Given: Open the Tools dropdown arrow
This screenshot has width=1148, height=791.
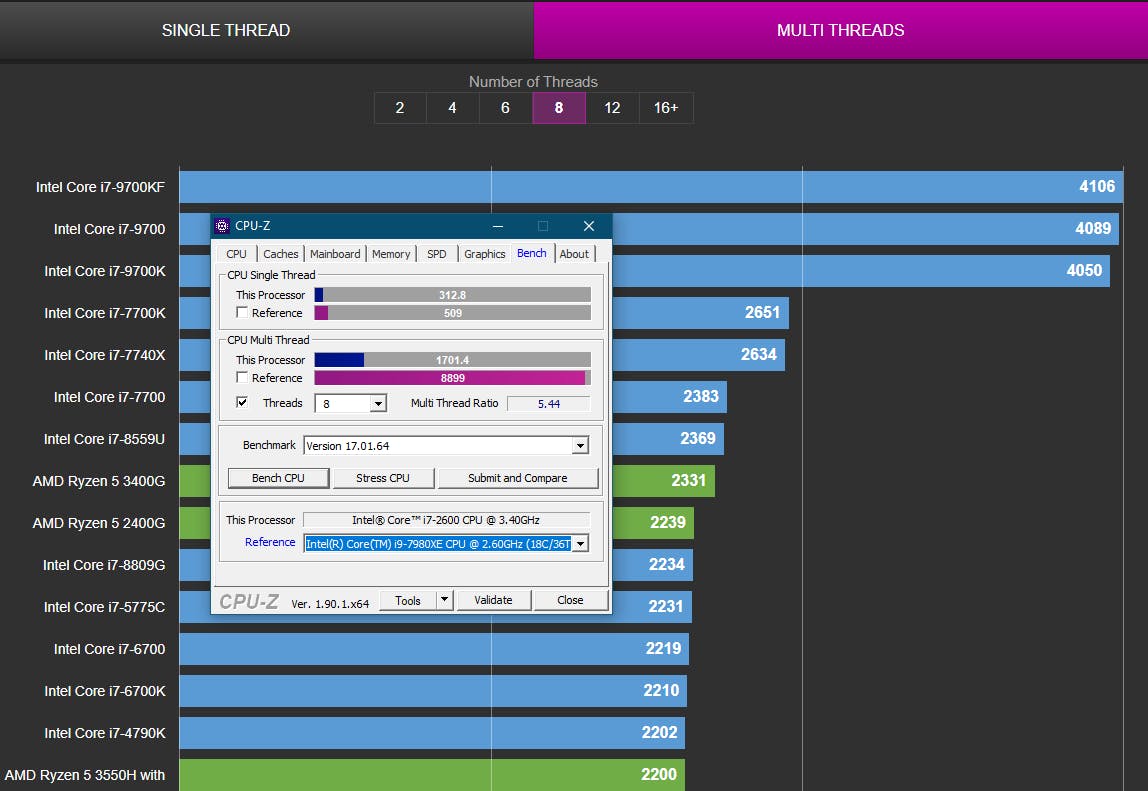Looking at the screenshot, I should pyautogui.click(x=444, y=600).
